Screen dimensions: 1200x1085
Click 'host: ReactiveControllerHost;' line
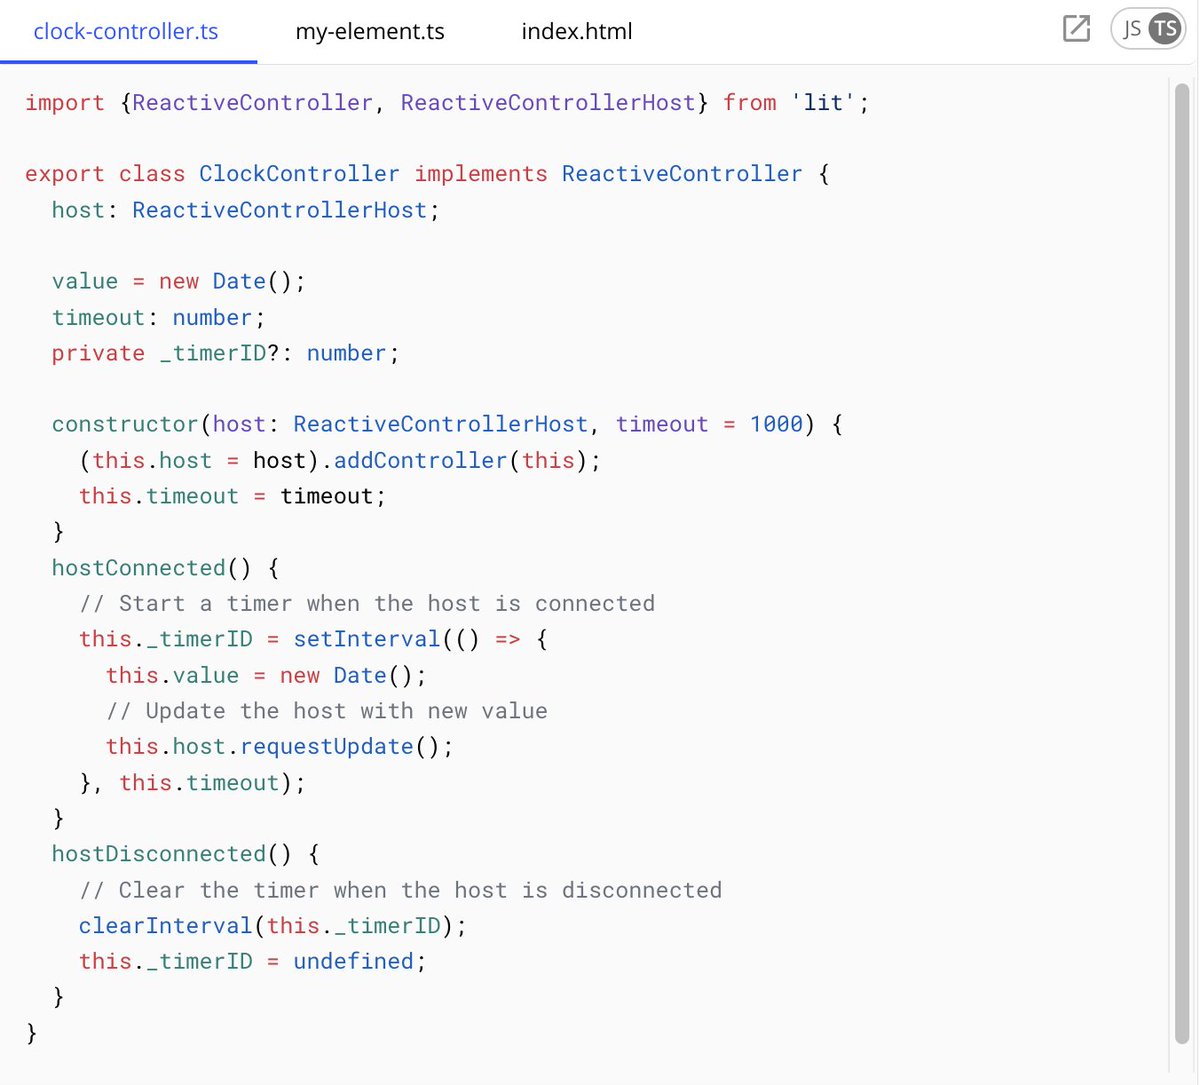[x=245, y=210]
